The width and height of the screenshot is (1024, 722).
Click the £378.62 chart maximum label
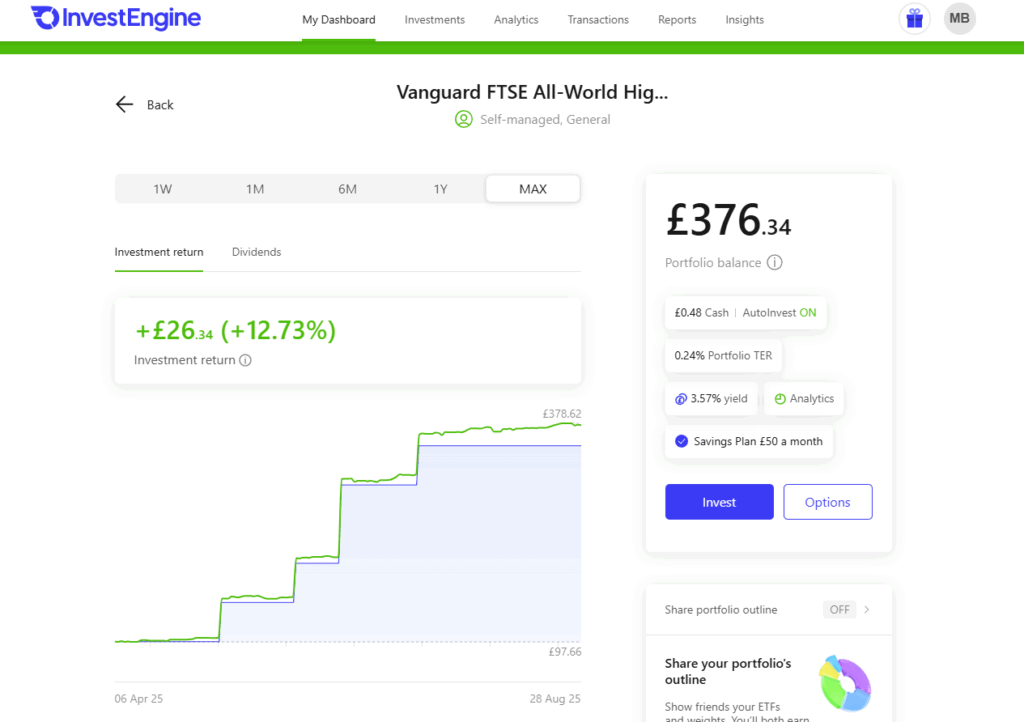click(562, 414)
